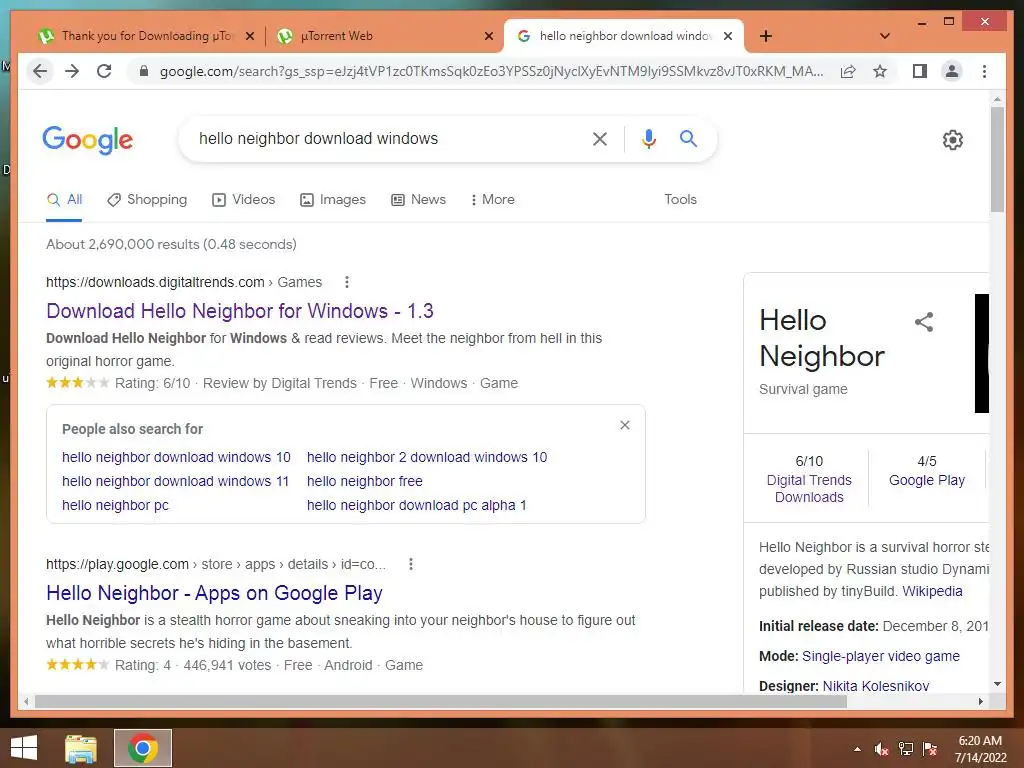This screenshot has height=768, width=1024.
Task: Clear the Google search box text
Action: [x=600, y=138]
